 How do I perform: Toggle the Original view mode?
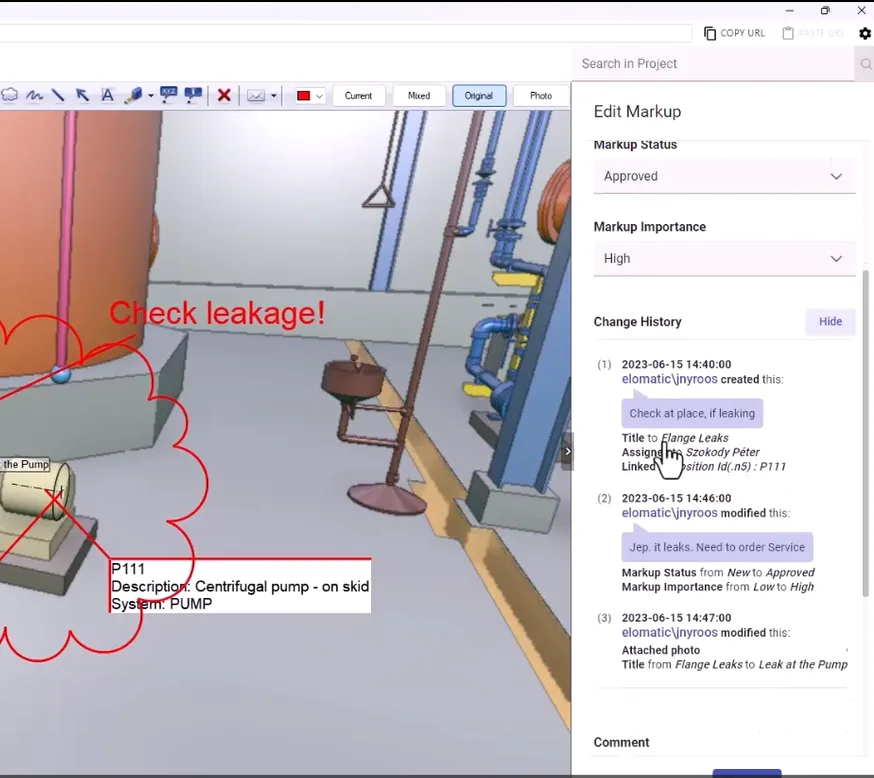[479, 96]
